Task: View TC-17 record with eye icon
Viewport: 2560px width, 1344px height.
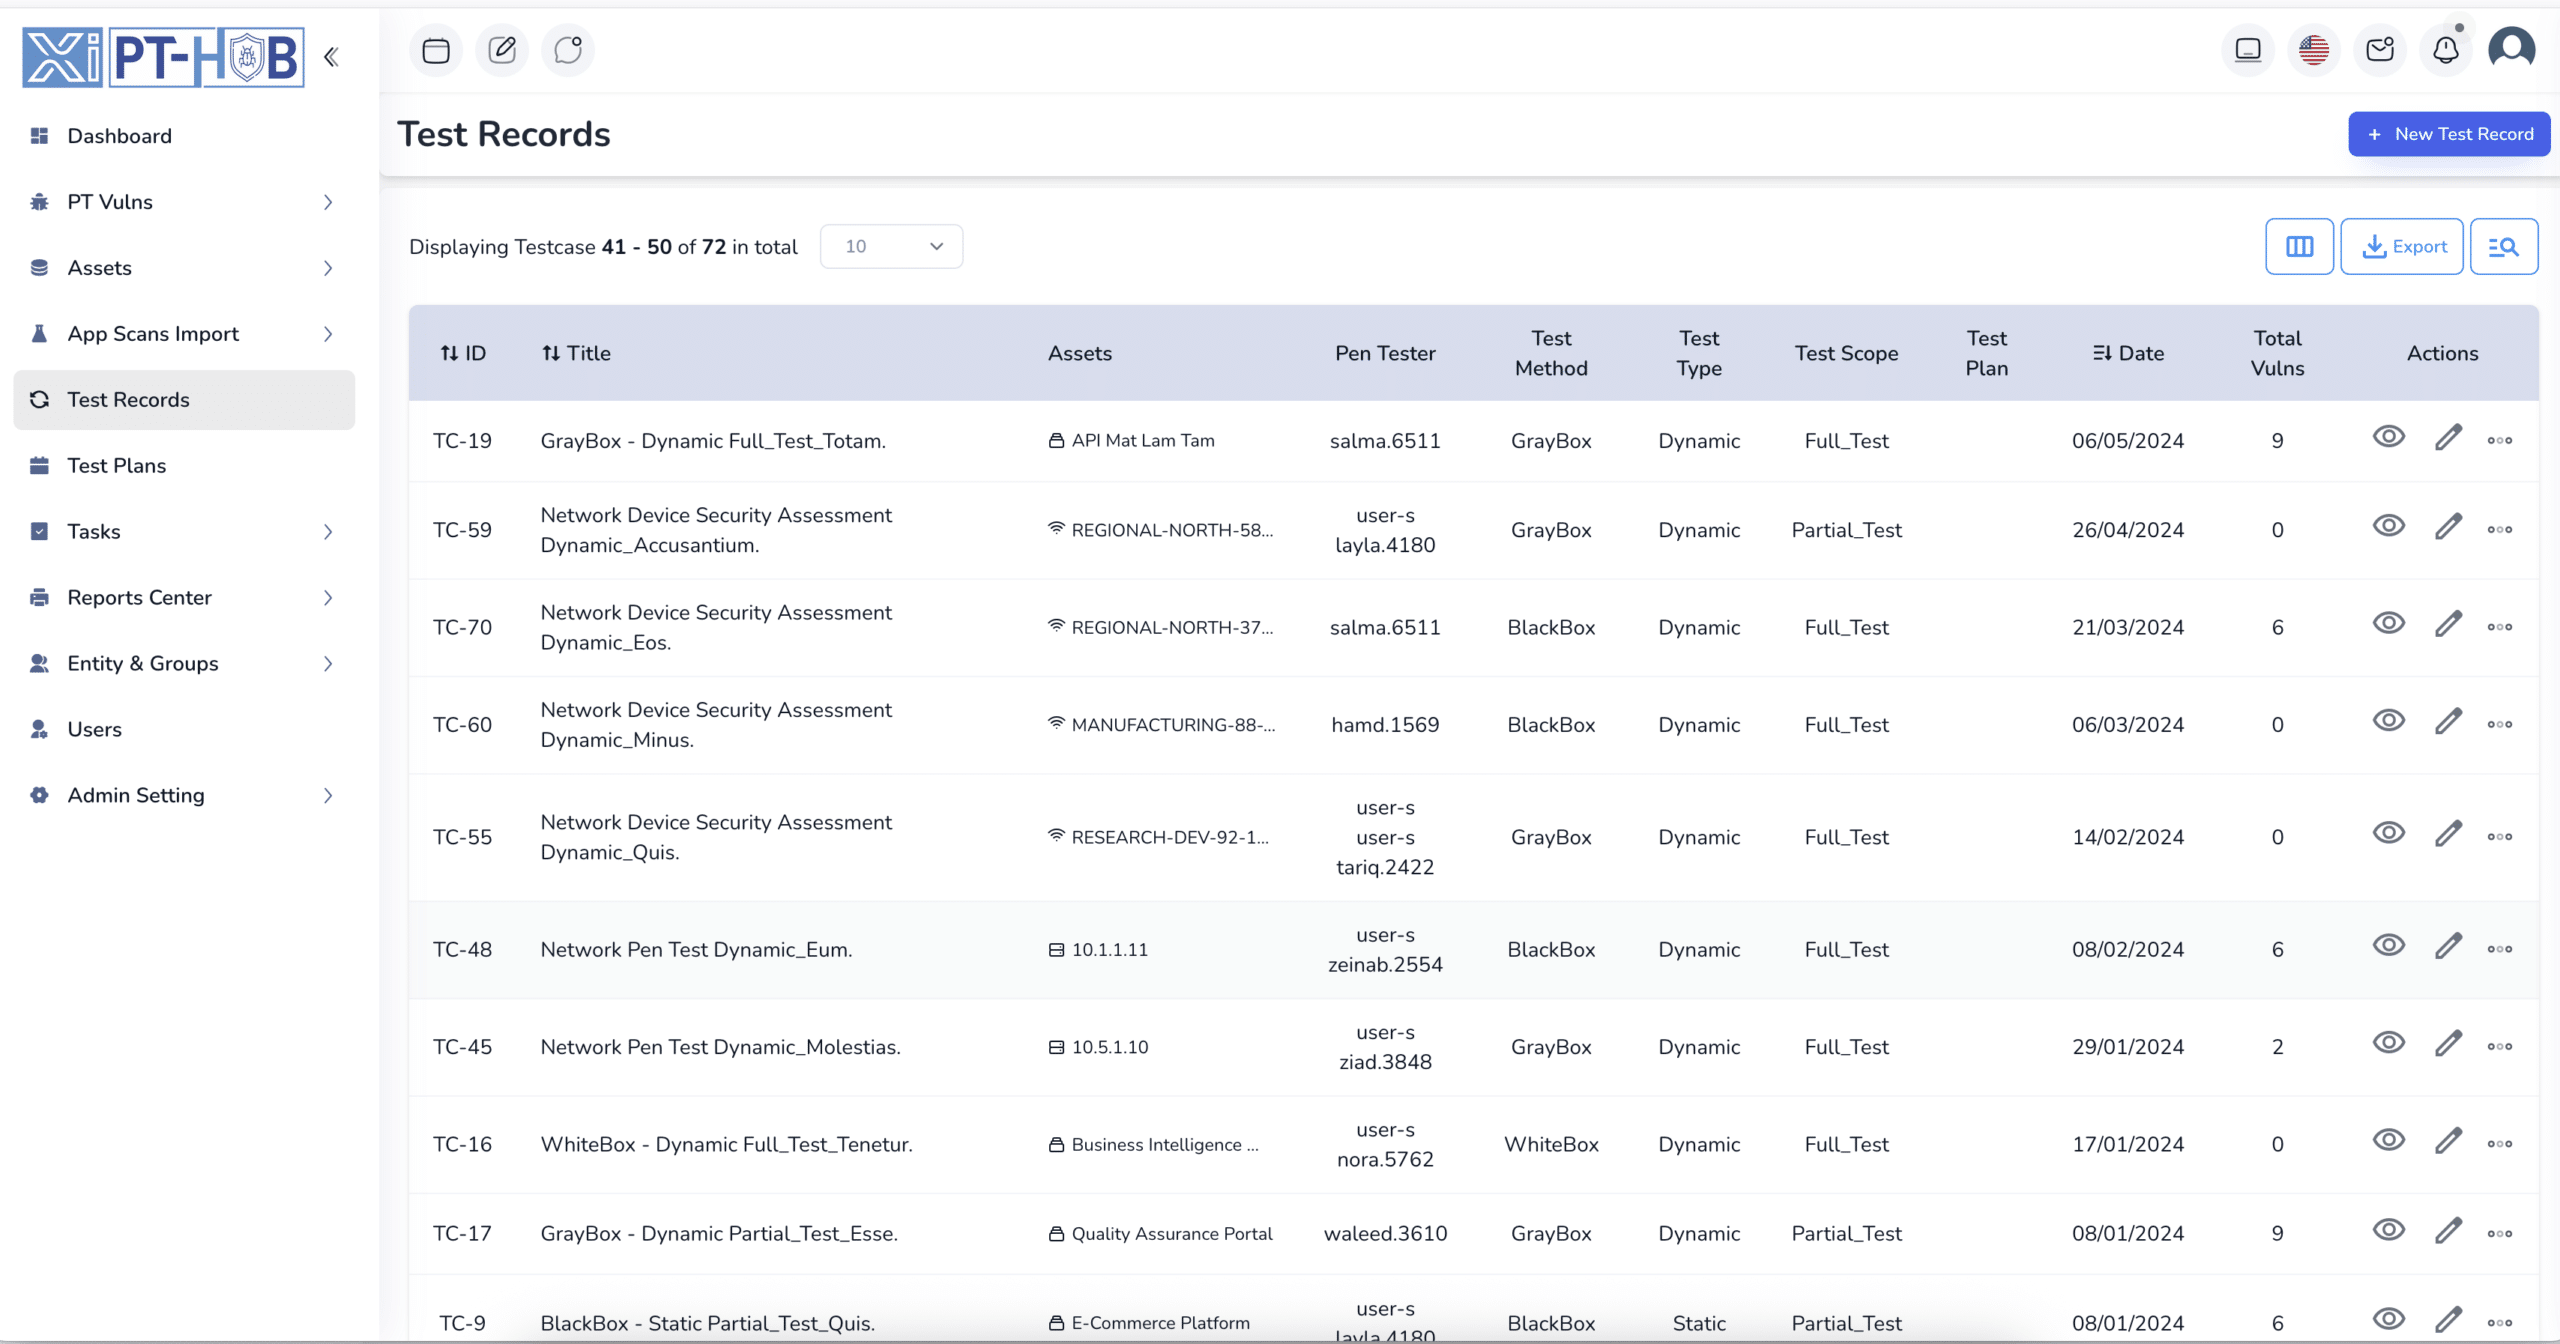Action: pos(2389,1230)
